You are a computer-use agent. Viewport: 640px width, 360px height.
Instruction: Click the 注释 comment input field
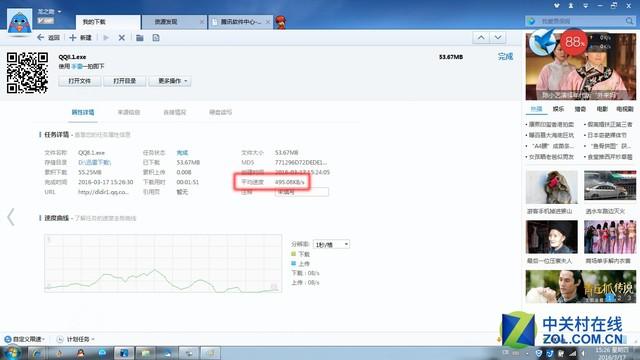[302, 192]
